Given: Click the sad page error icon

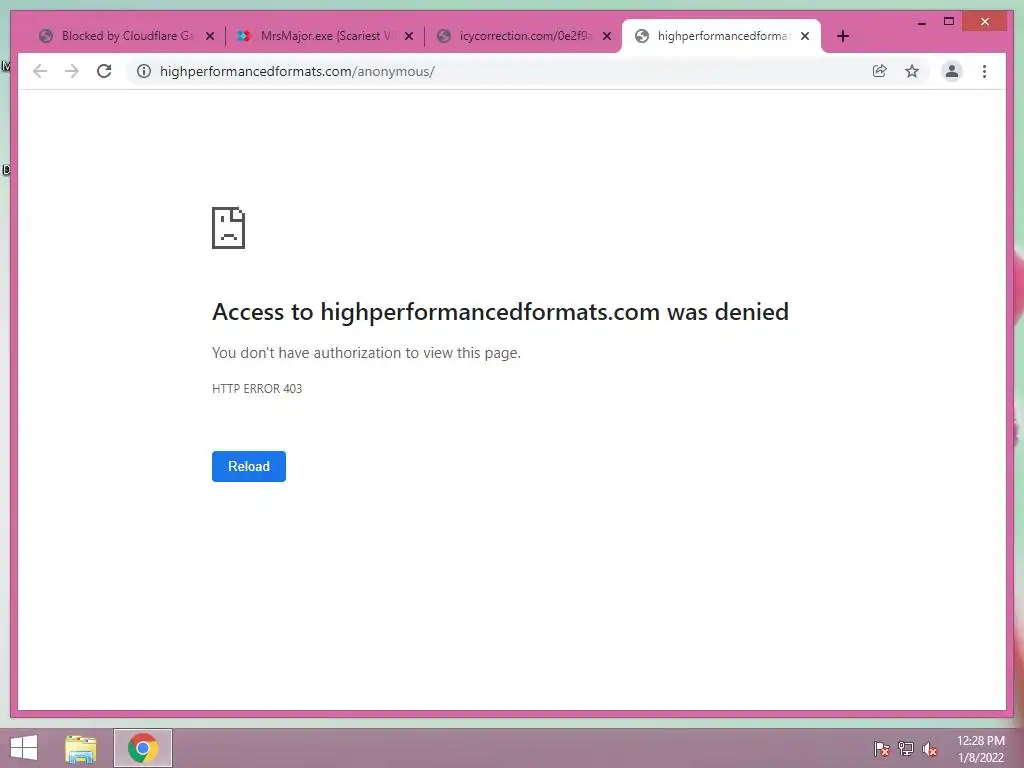Looking at the screenshot, I should 229,228.
